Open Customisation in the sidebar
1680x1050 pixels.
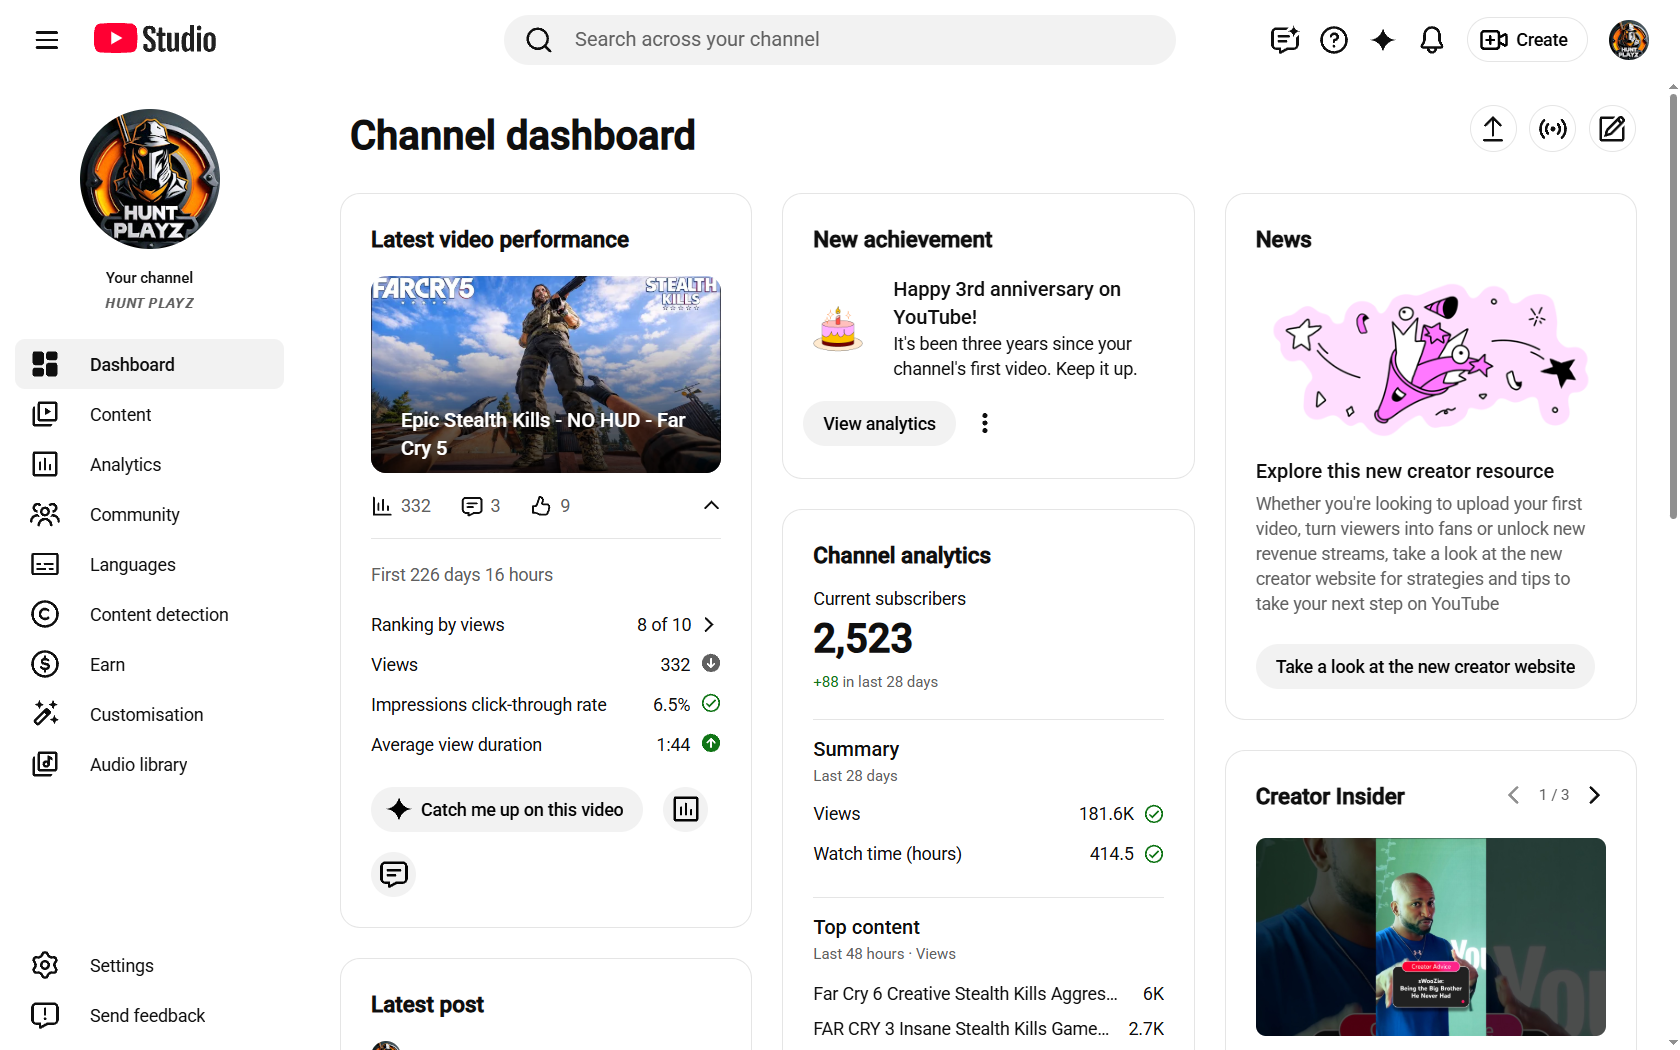coord(150,714)
